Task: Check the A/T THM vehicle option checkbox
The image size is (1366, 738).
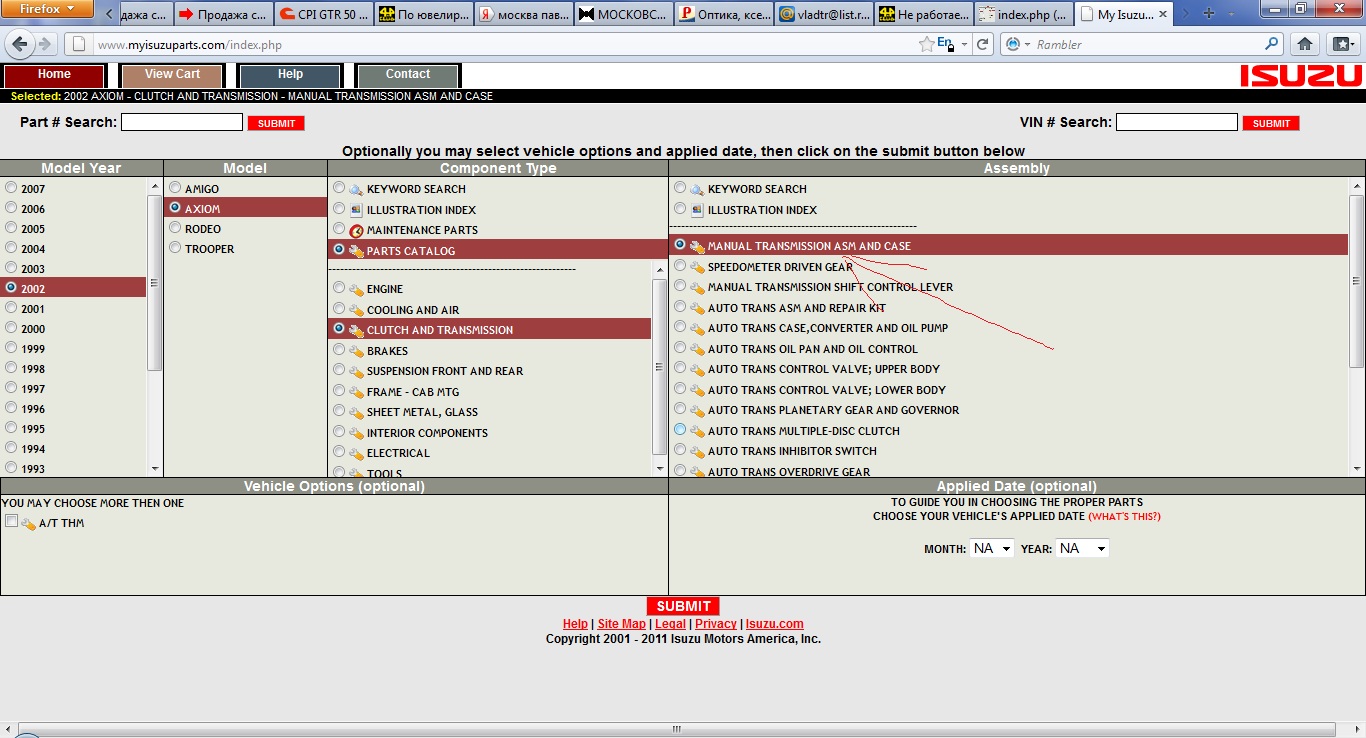Action: coord(11,522)
